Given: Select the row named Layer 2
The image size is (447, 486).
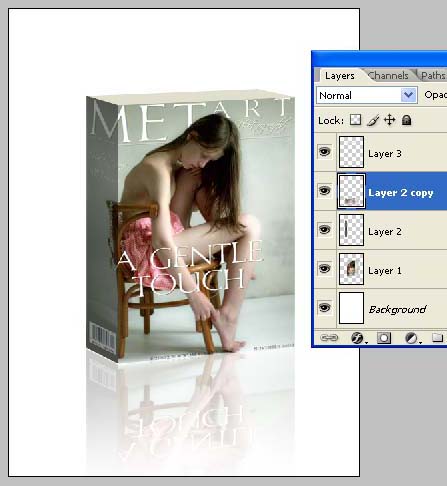Looking at the screenshot, I should (x=380, y=230).
